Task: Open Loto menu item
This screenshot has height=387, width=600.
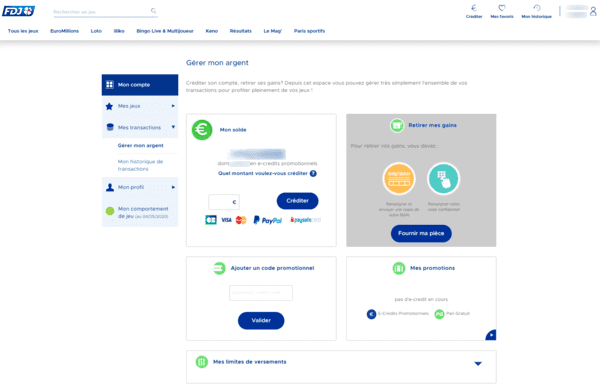Action: (x=96, y=31)
